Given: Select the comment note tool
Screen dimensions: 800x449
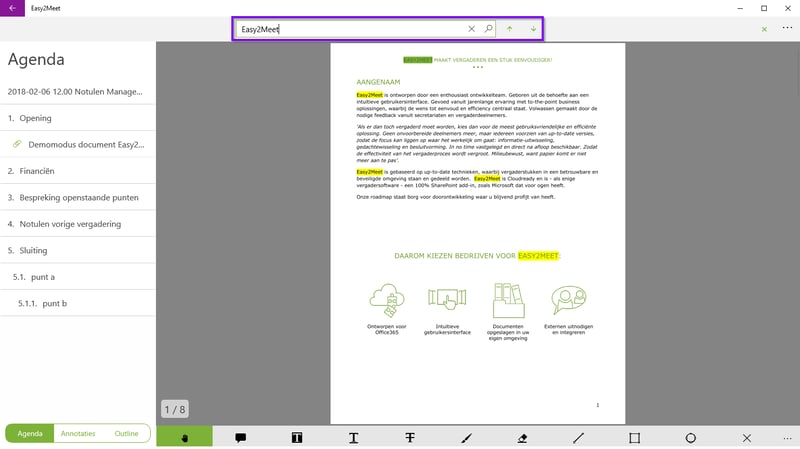Looking at the screenshot, I should pos(241,437).
